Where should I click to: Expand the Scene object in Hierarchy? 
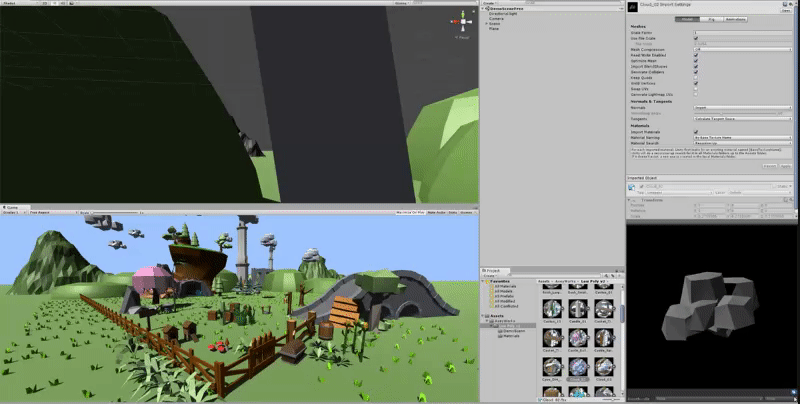pos(486,23)
